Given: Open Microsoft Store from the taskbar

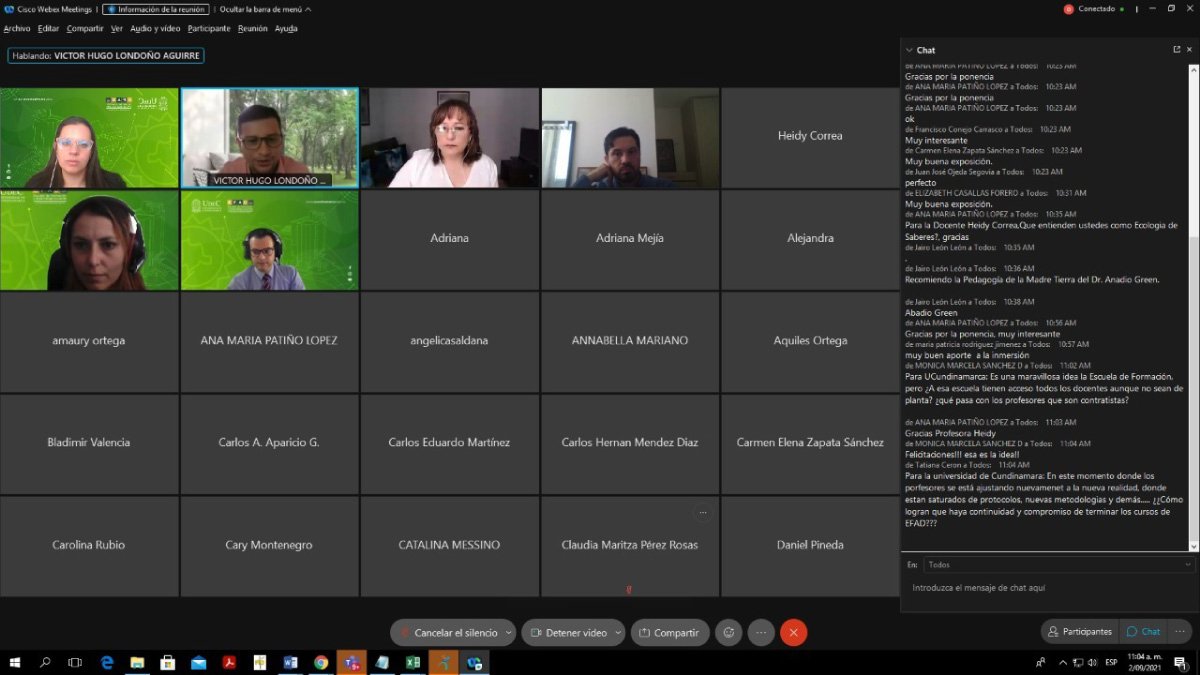Looking at the screenshot, I should [168, 662].
